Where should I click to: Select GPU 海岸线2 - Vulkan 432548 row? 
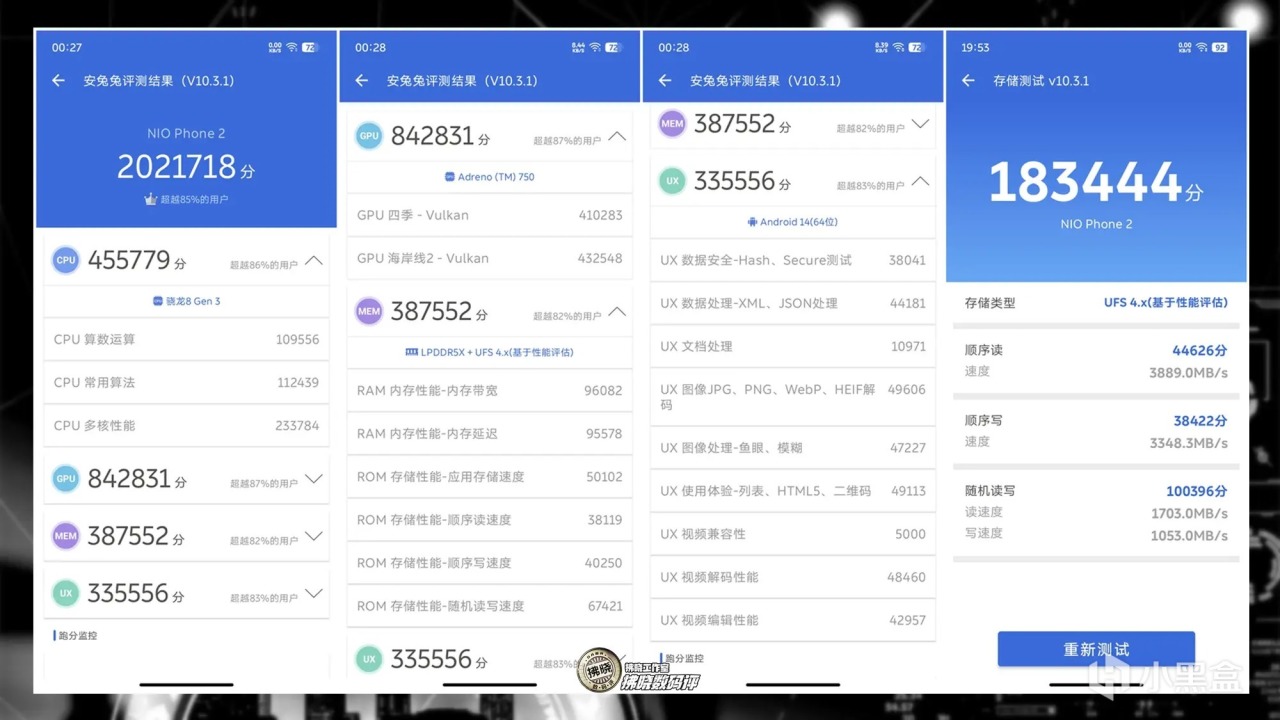pos(490,258)
